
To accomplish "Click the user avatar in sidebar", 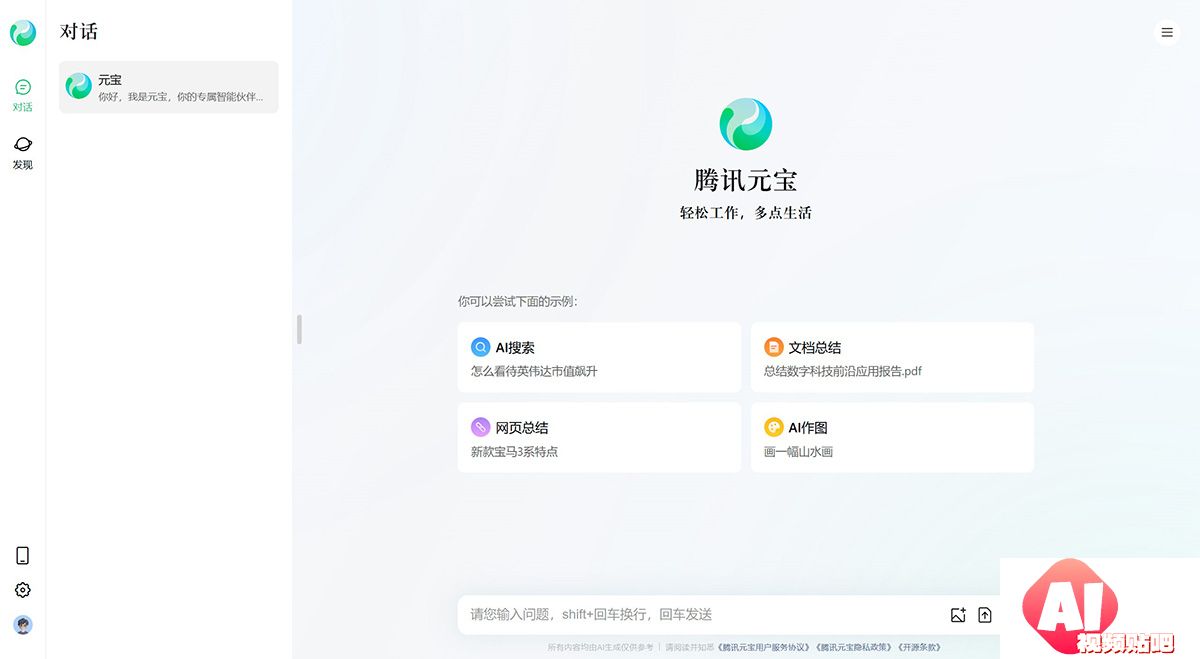I will 23,625.
